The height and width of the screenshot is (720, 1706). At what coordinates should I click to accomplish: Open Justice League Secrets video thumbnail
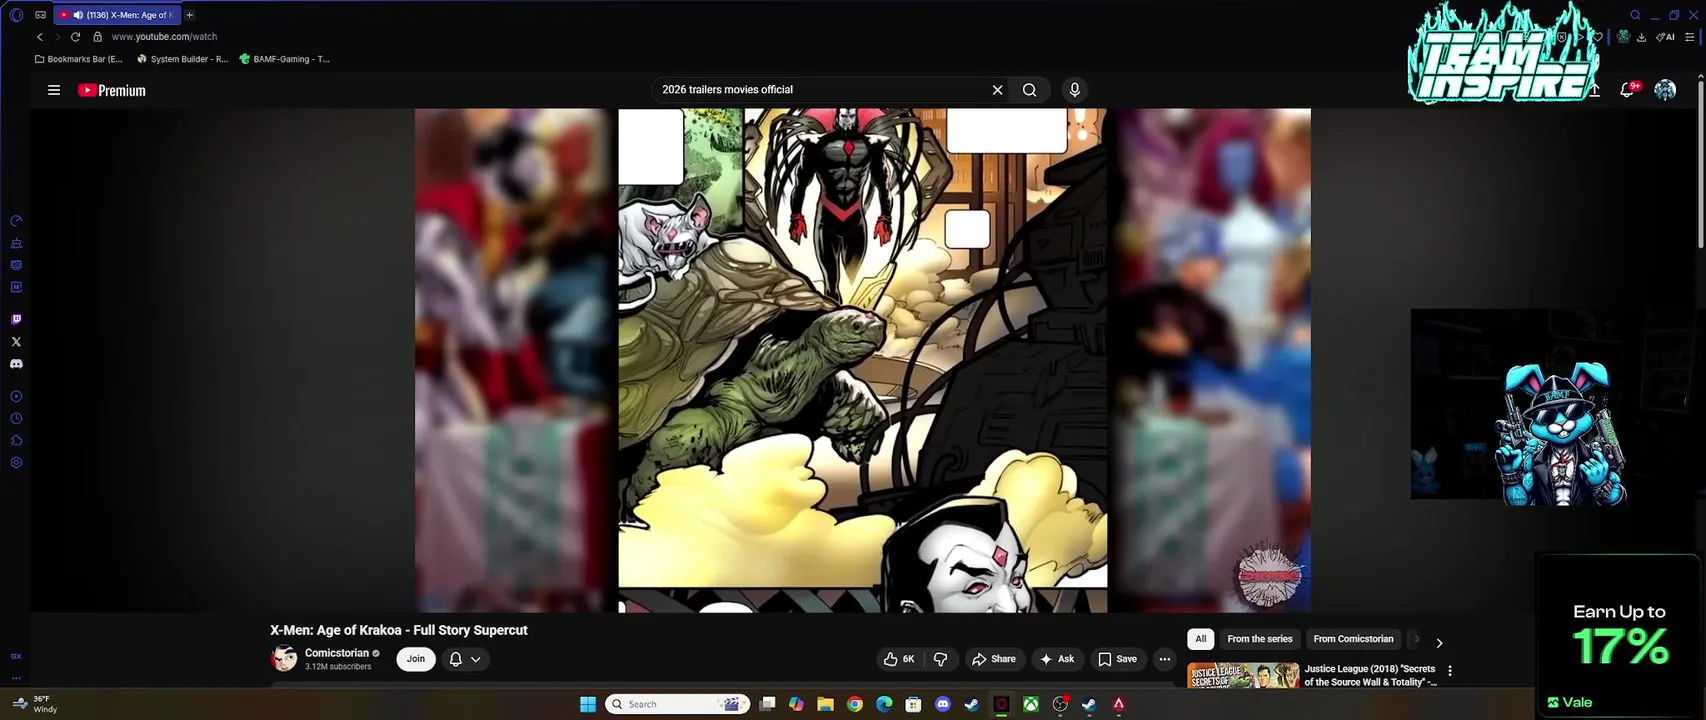point(1243,675)
